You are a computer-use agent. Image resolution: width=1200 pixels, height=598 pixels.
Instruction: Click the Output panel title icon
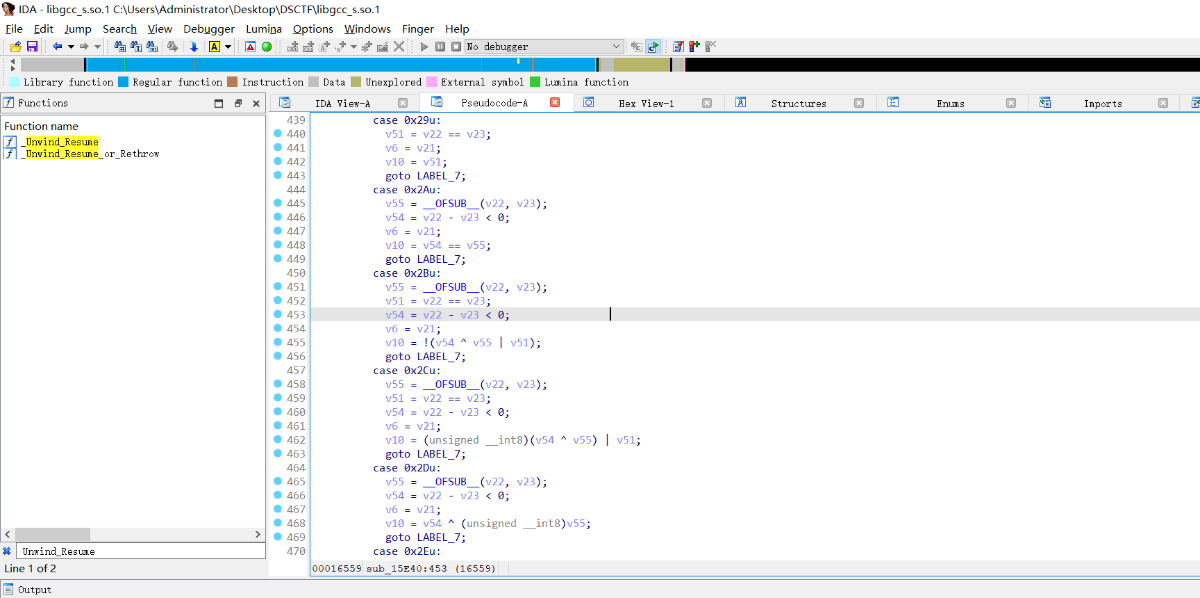[x=8, y=589]
